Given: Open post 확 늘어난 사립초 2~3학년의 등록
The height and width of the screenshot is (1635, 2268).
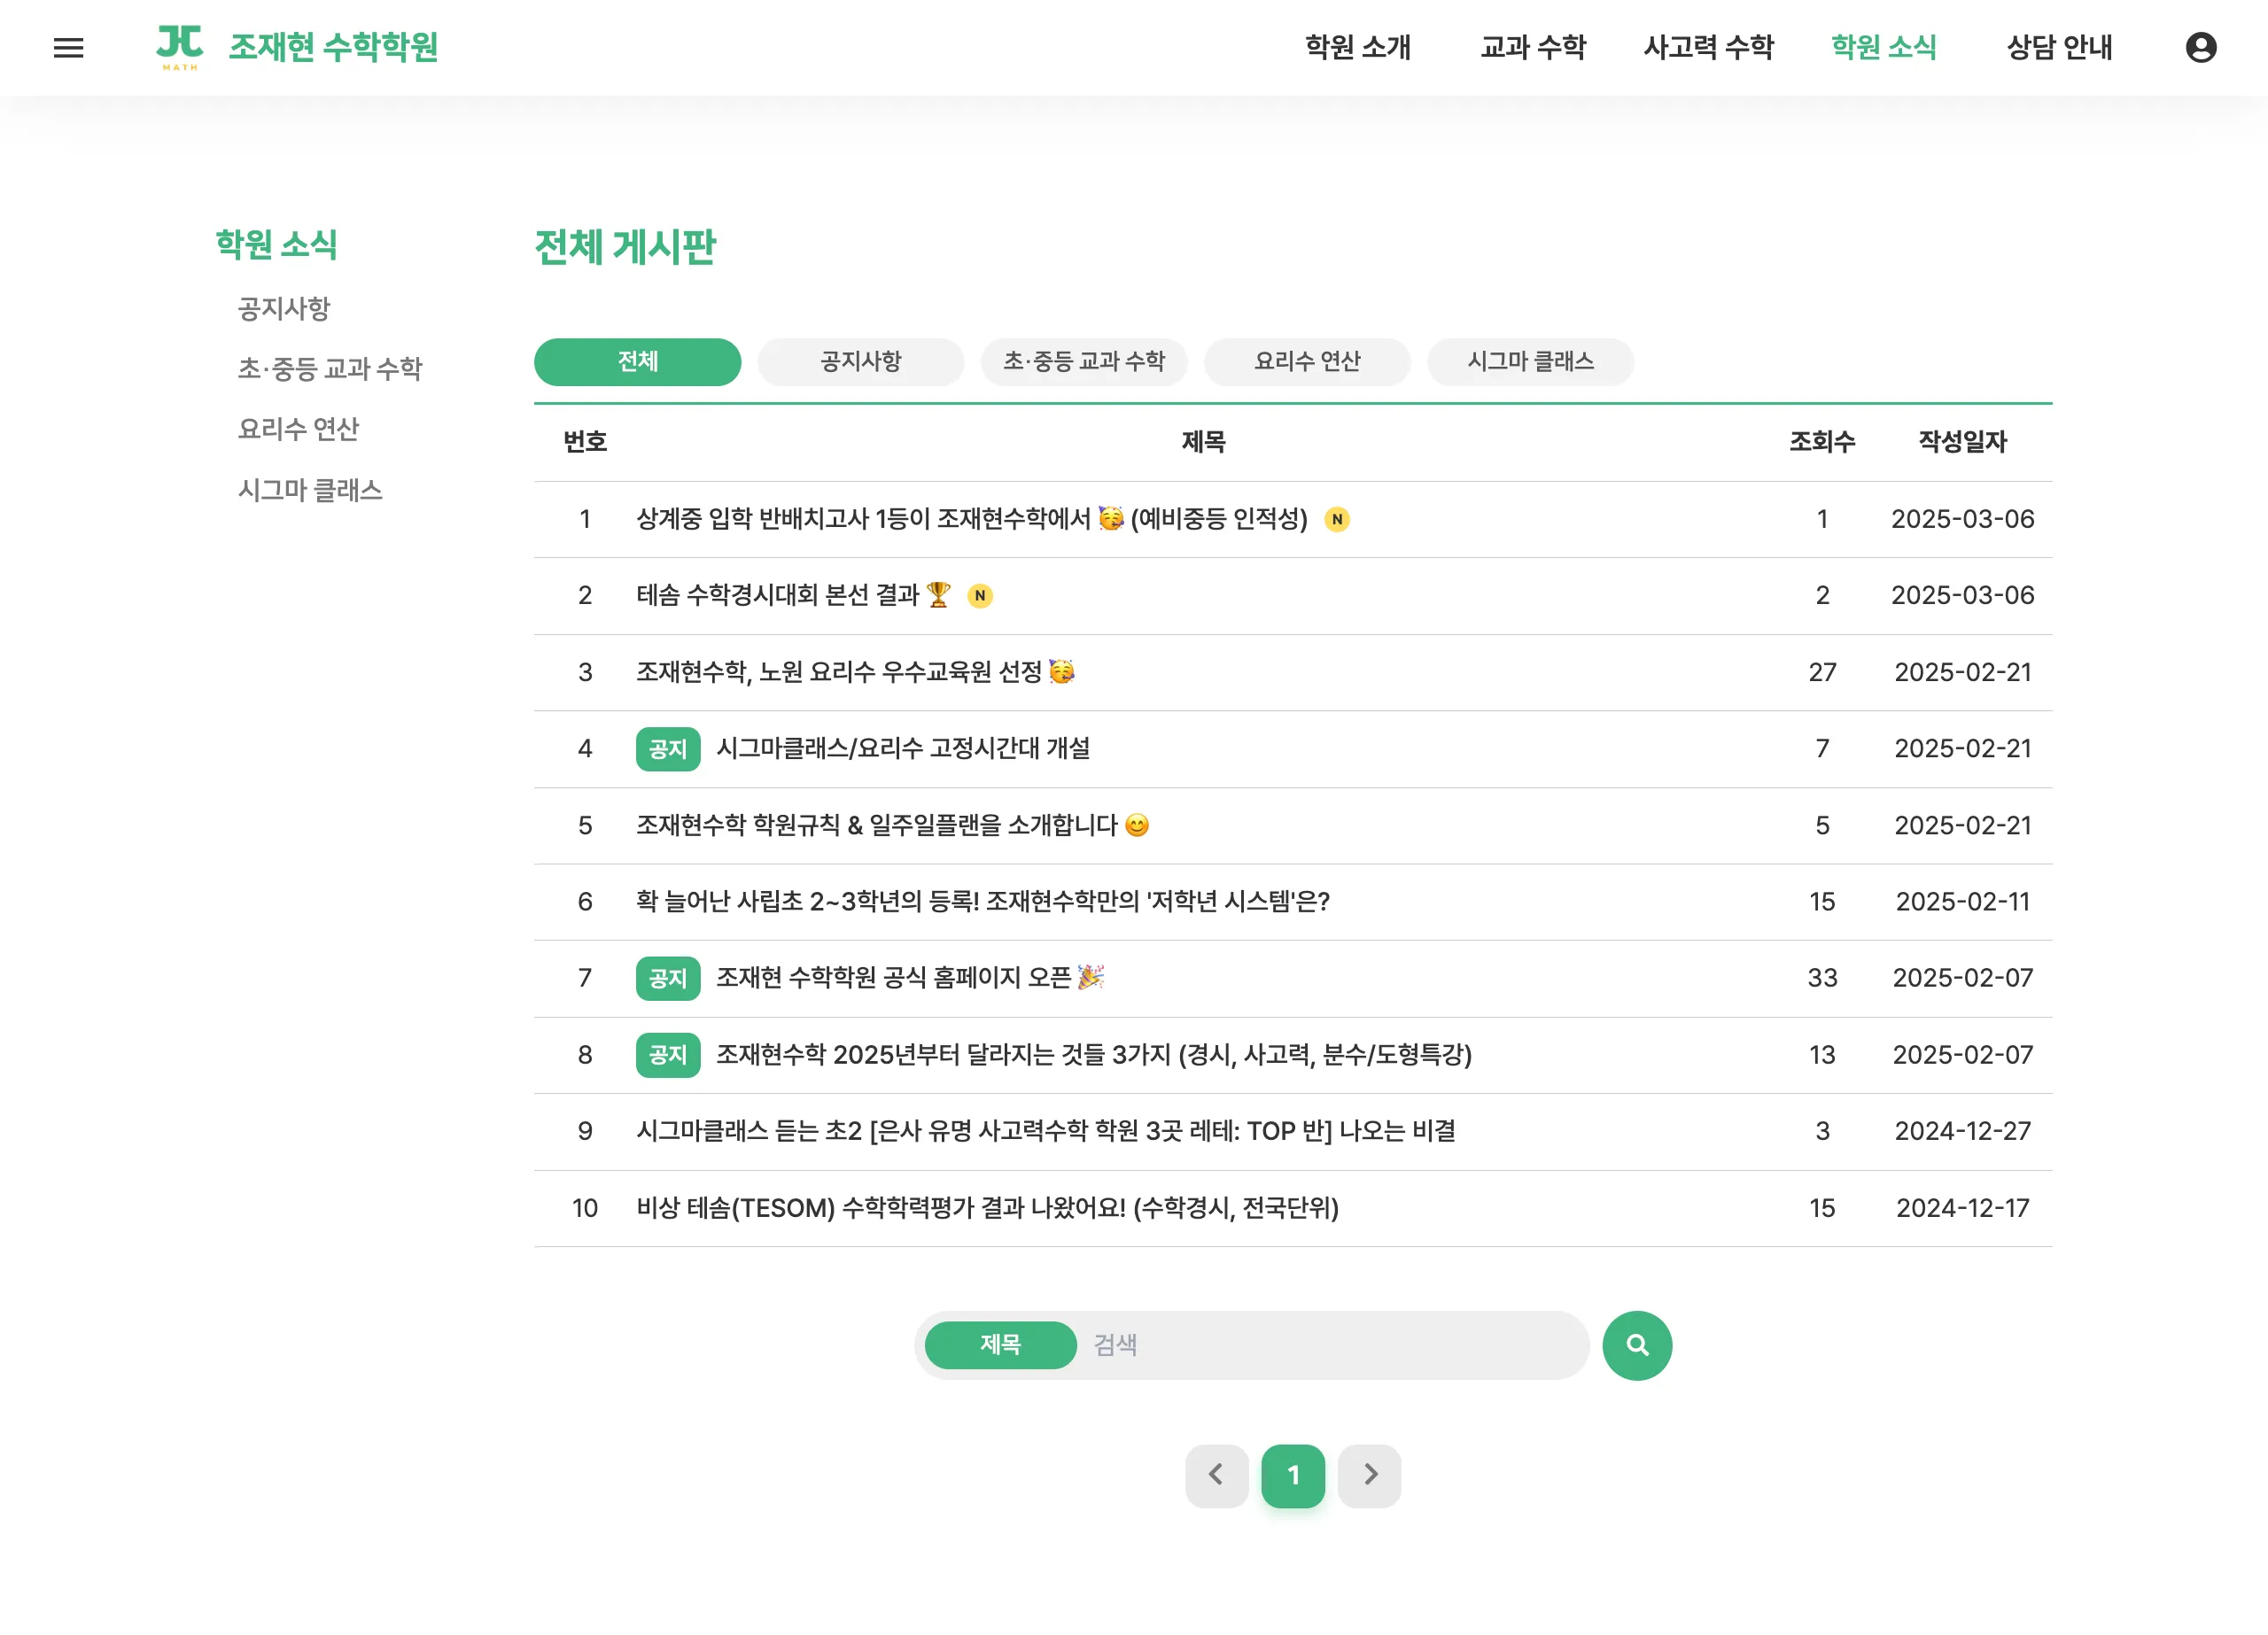Looking at the screenshot, I should [982, 901].
